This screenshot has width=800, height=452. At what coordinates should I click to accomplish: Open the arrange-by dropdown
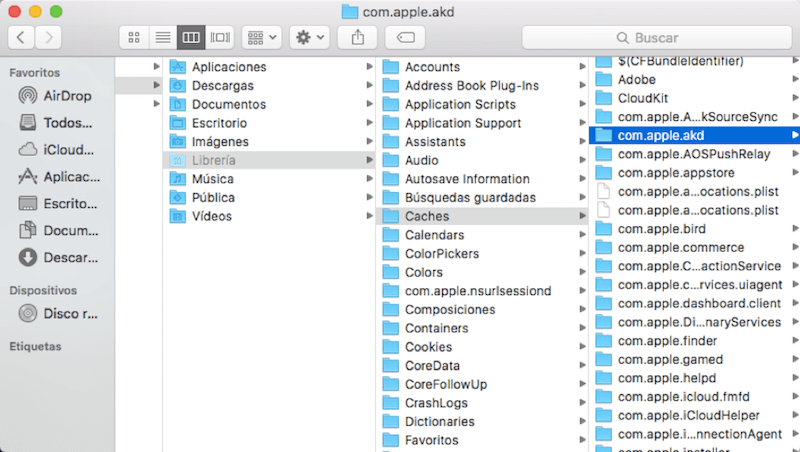coord(262,37)
